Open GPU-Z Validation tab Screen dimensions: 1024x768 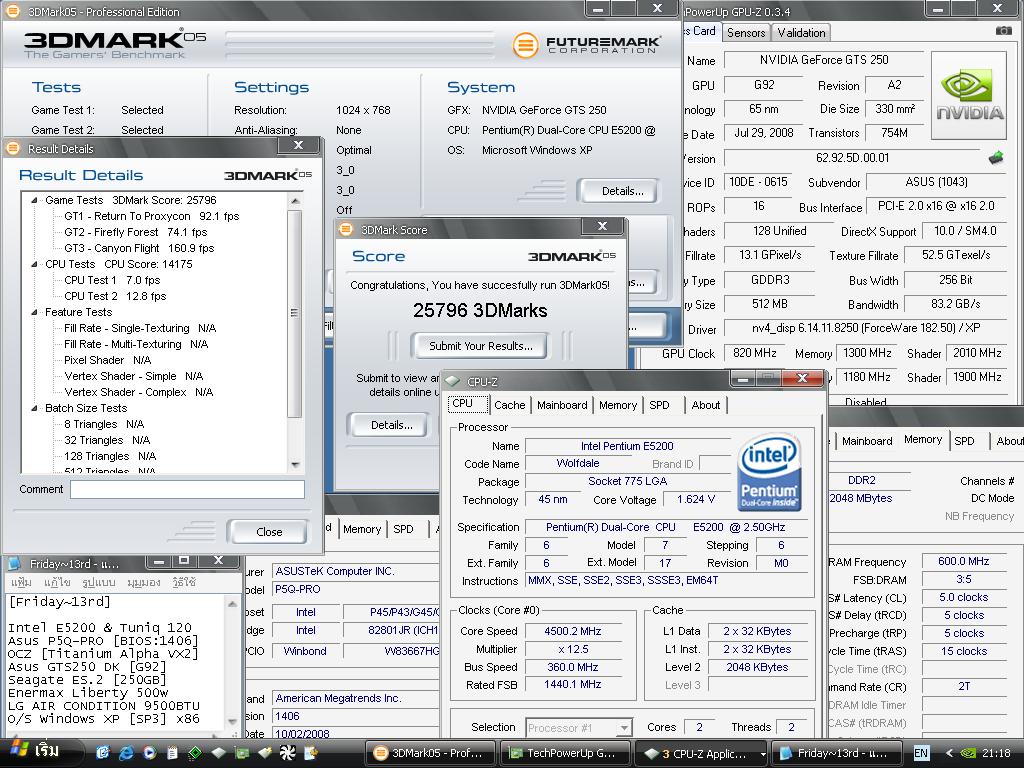click(x=801, y=33)
